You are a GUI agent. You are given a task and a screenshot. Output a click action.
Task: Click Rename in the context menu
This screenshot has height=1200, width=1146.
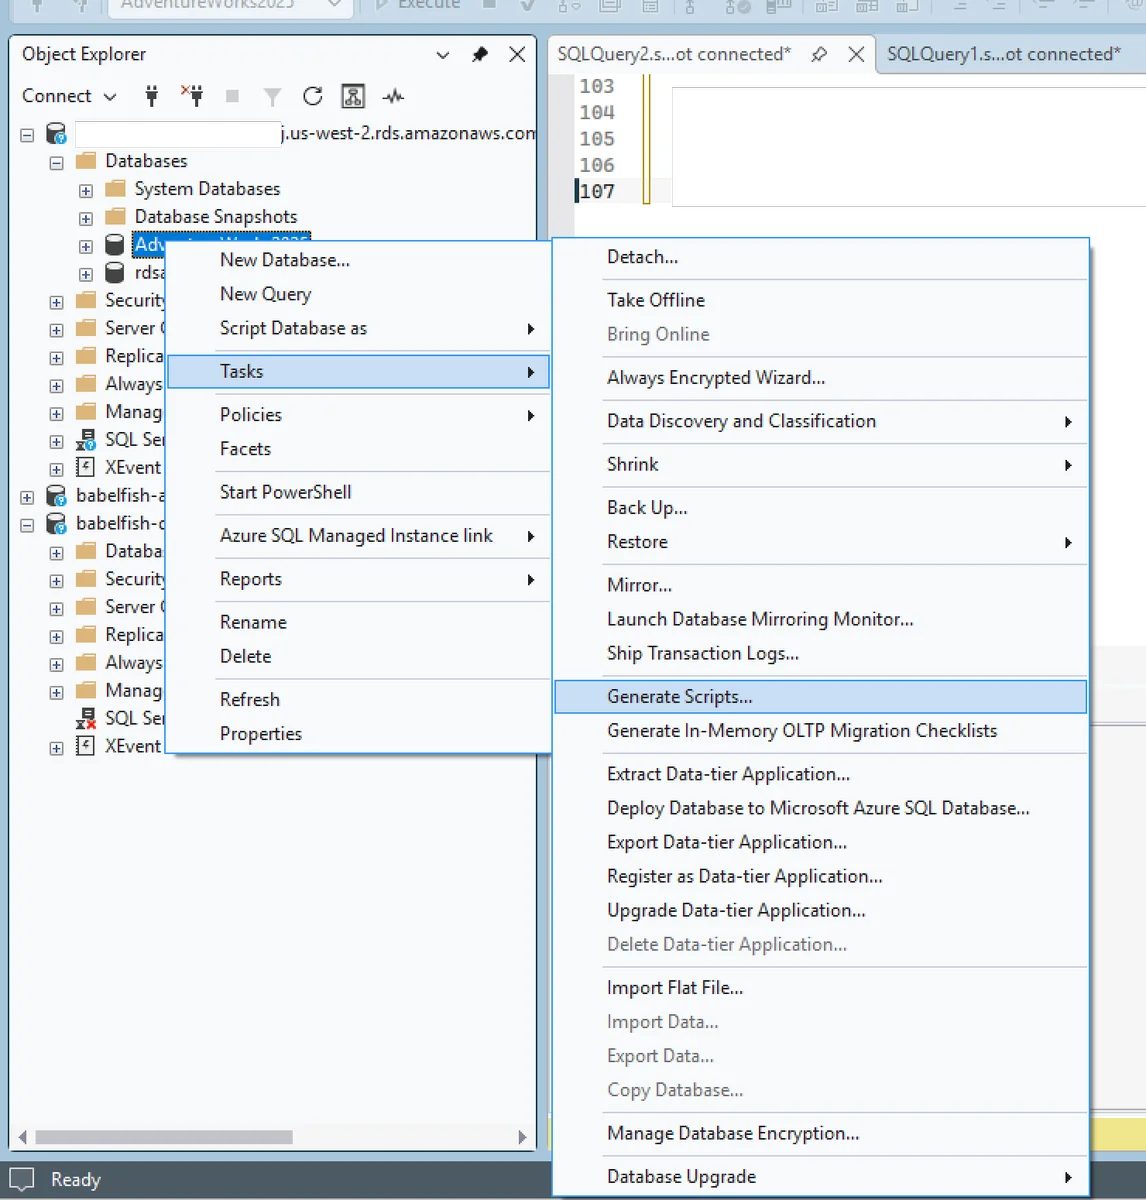357,622
